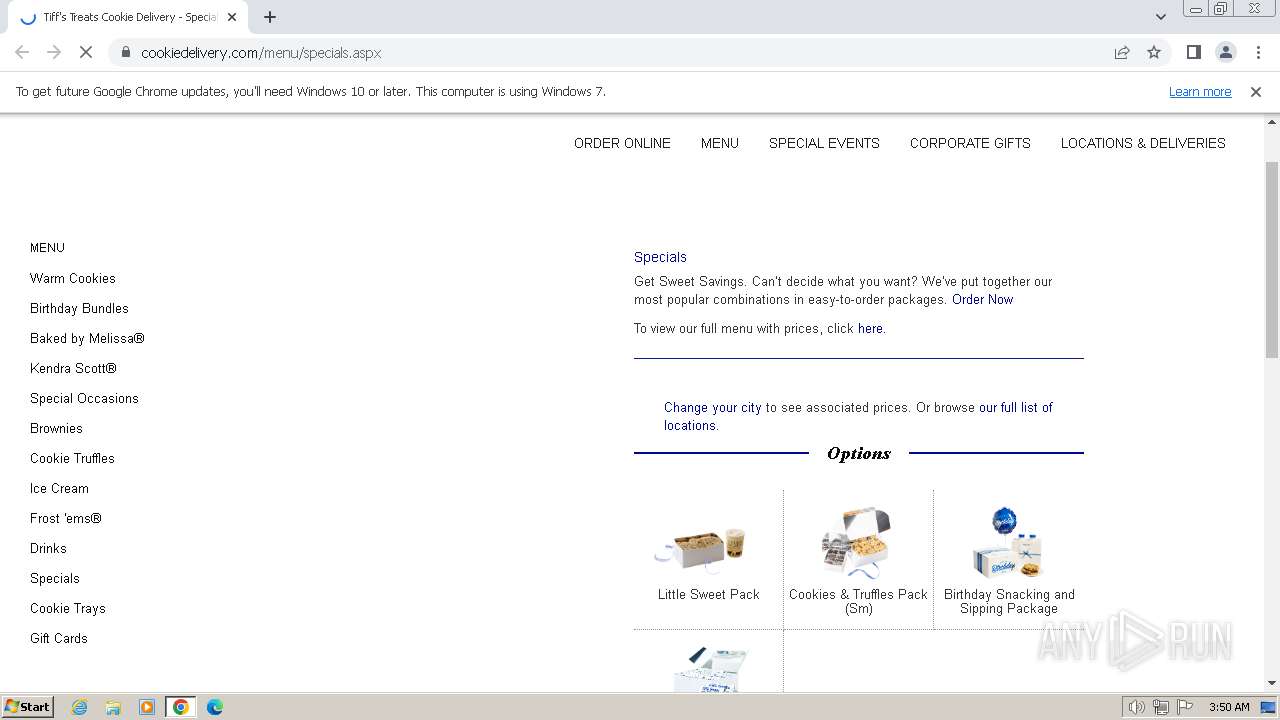Open Specials sidebar link
The image size is (1280, 720).
point(55,578)
